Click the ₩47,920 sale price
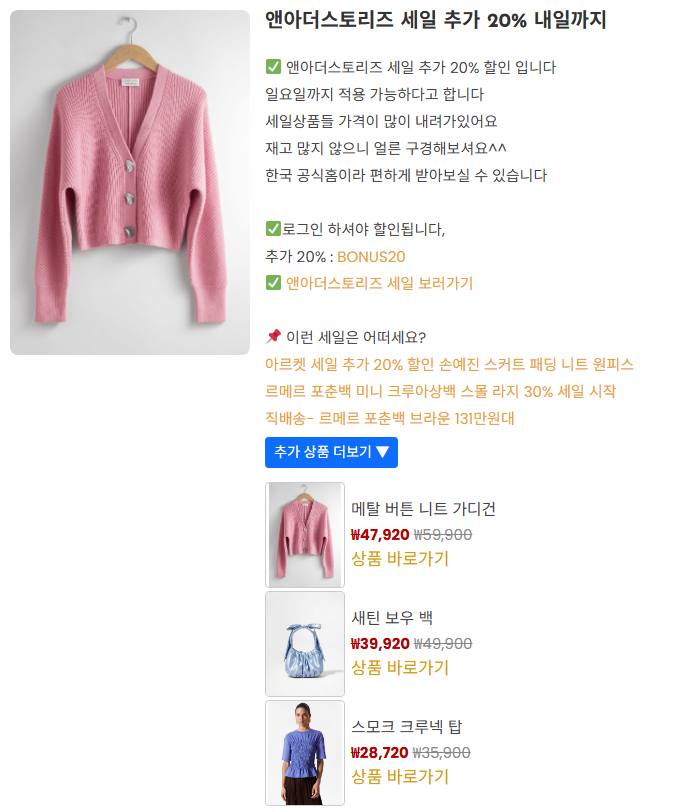 point(380,534)
